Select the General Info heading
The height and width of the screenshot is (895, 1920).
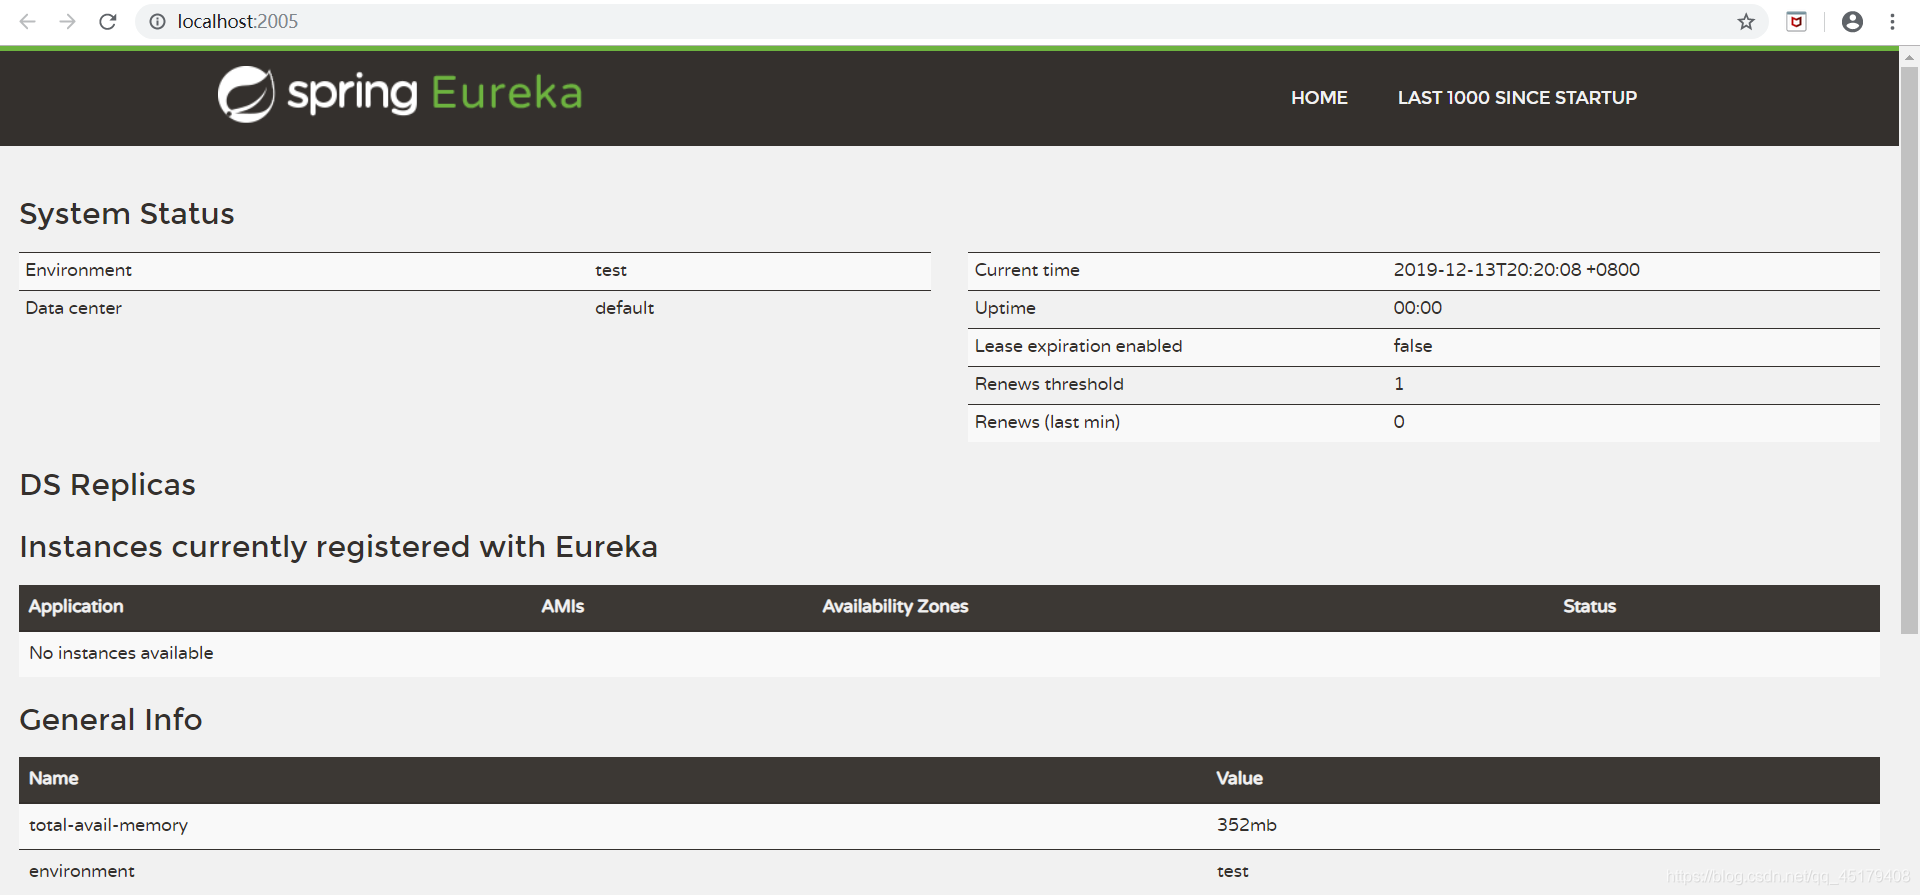coord(111,720)
